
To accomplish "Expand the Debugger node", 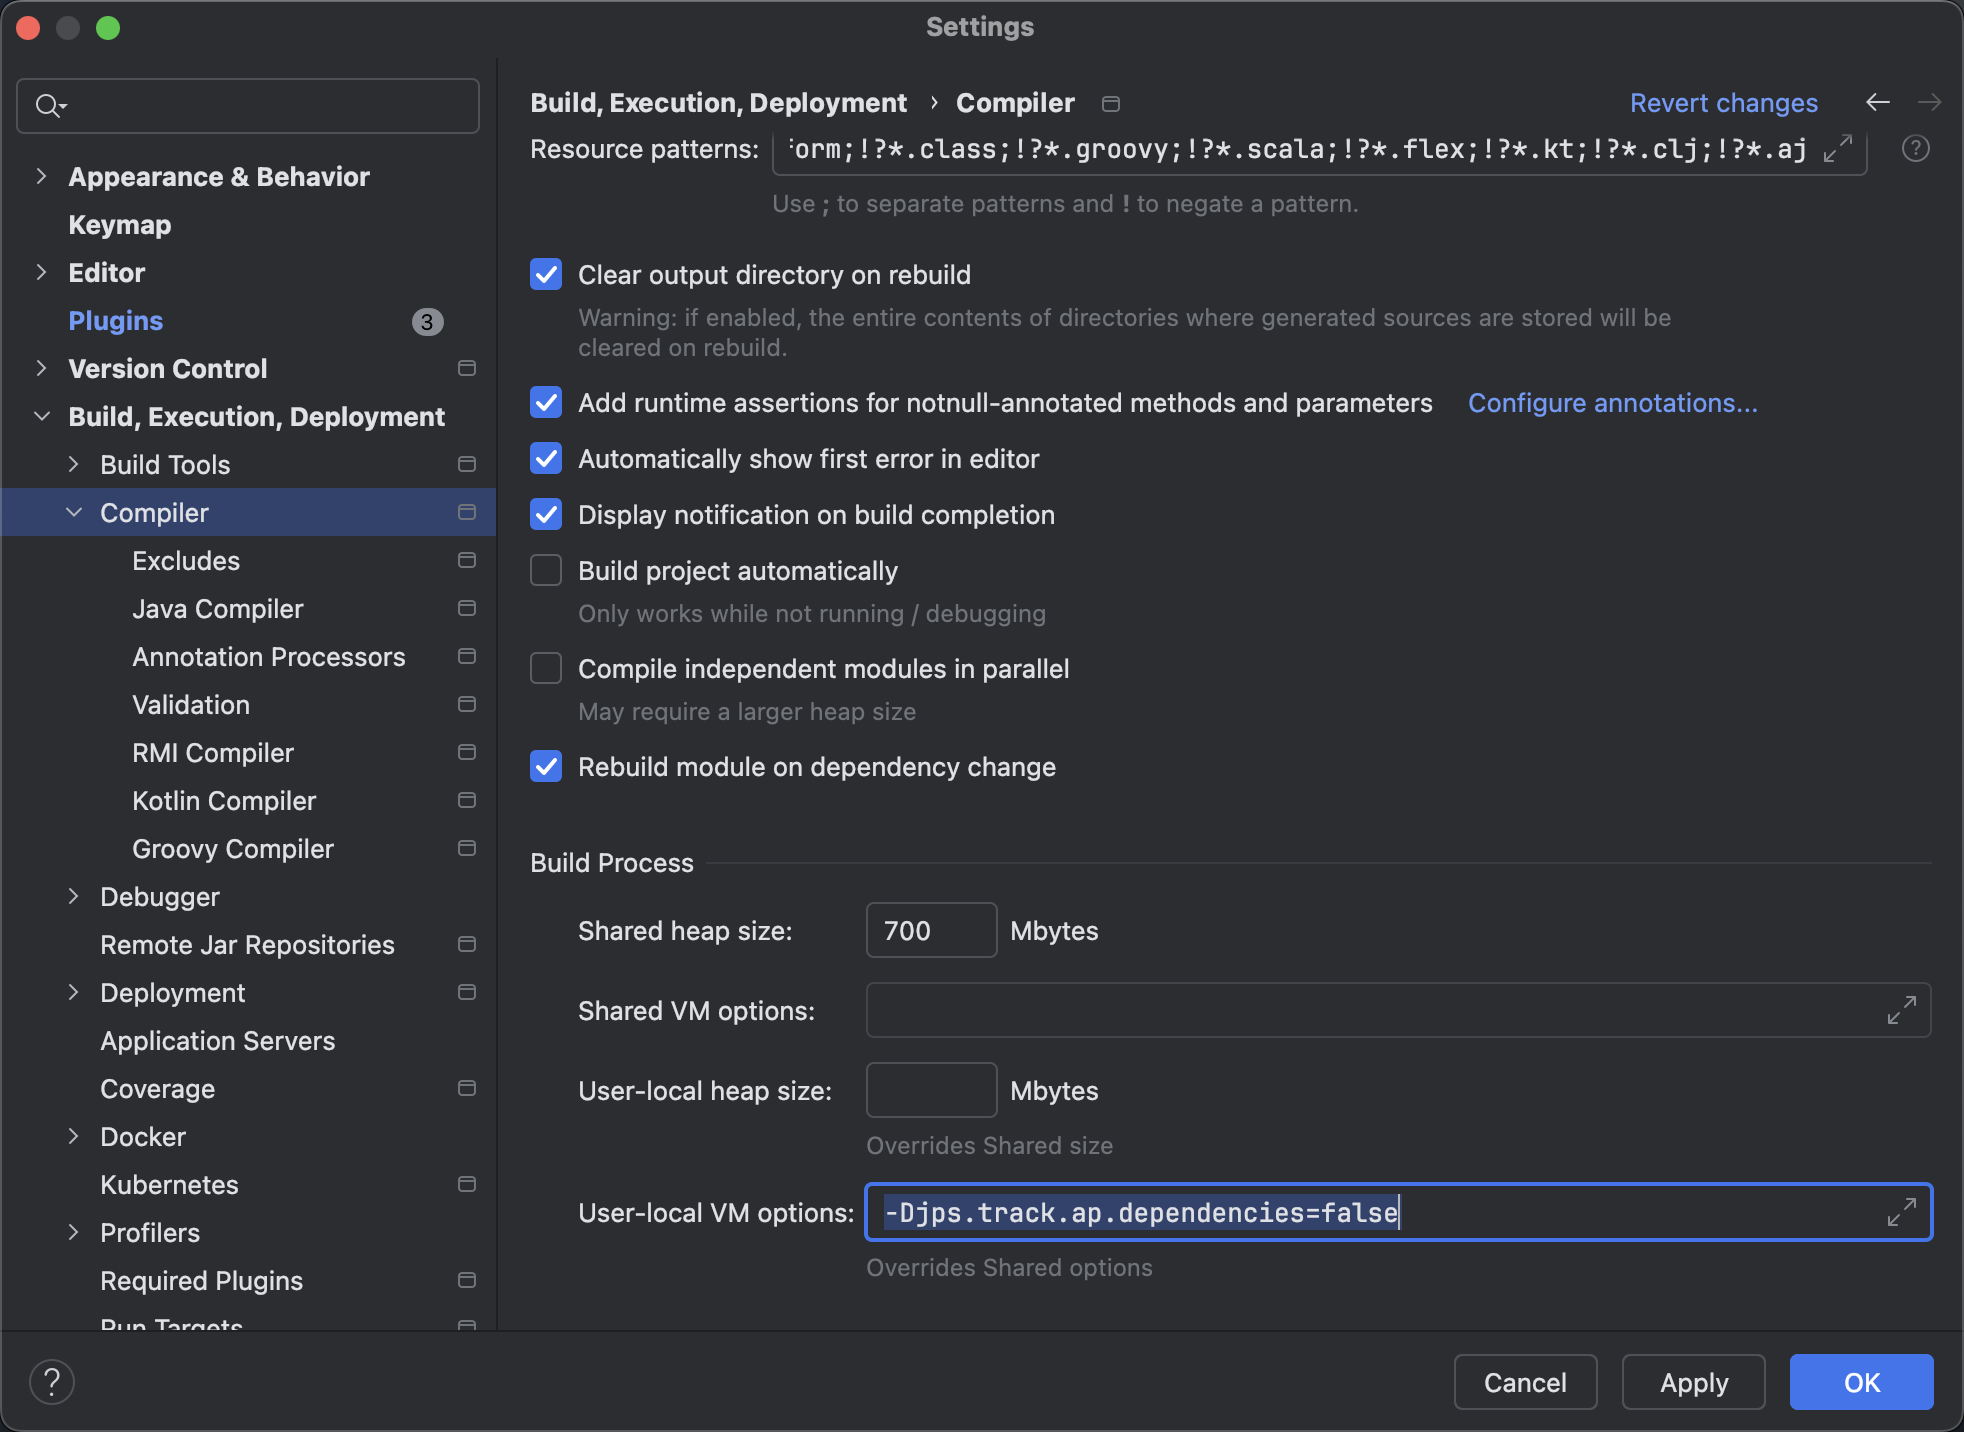I will tap(73, 896).
